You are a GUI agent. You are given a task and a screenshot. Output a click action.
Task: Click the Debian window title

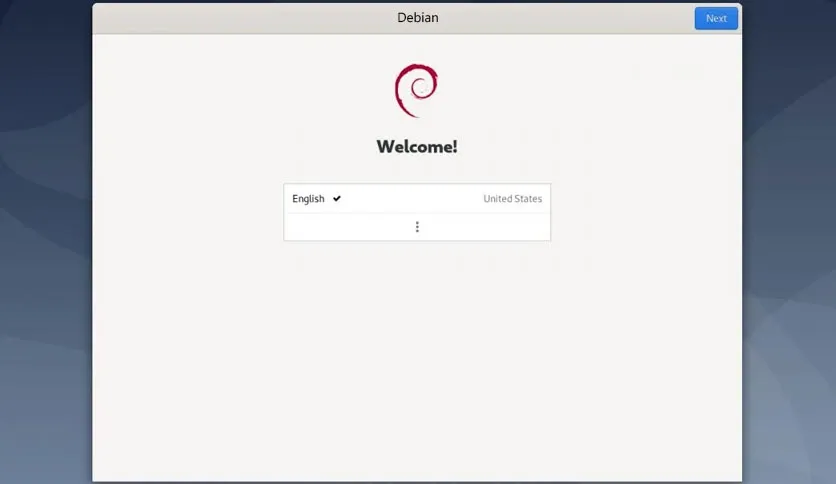(417, 18)
